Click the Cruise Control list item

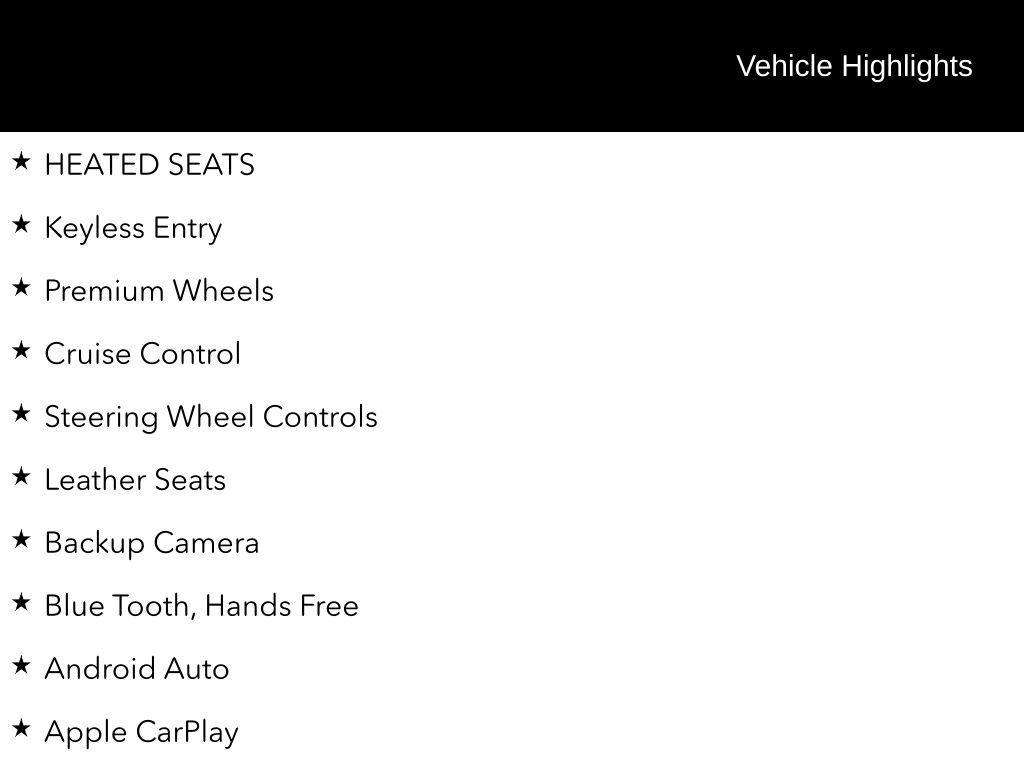143,354
